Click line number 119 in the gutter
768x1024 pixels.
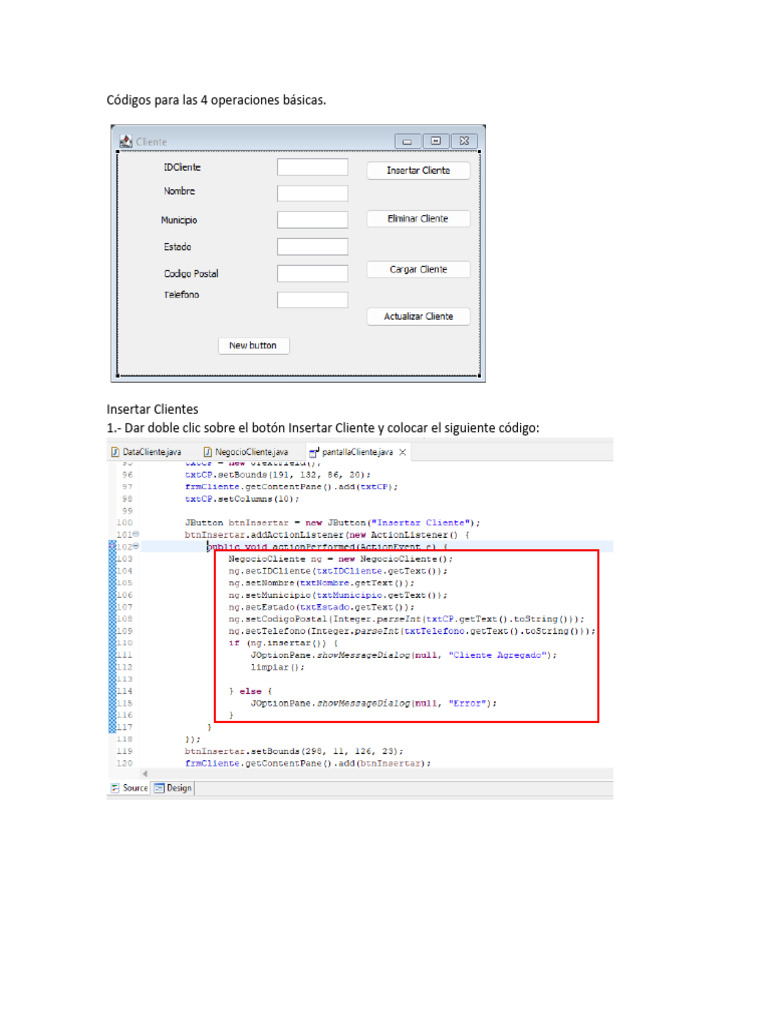pyautogui.click(x=124, y=751)
